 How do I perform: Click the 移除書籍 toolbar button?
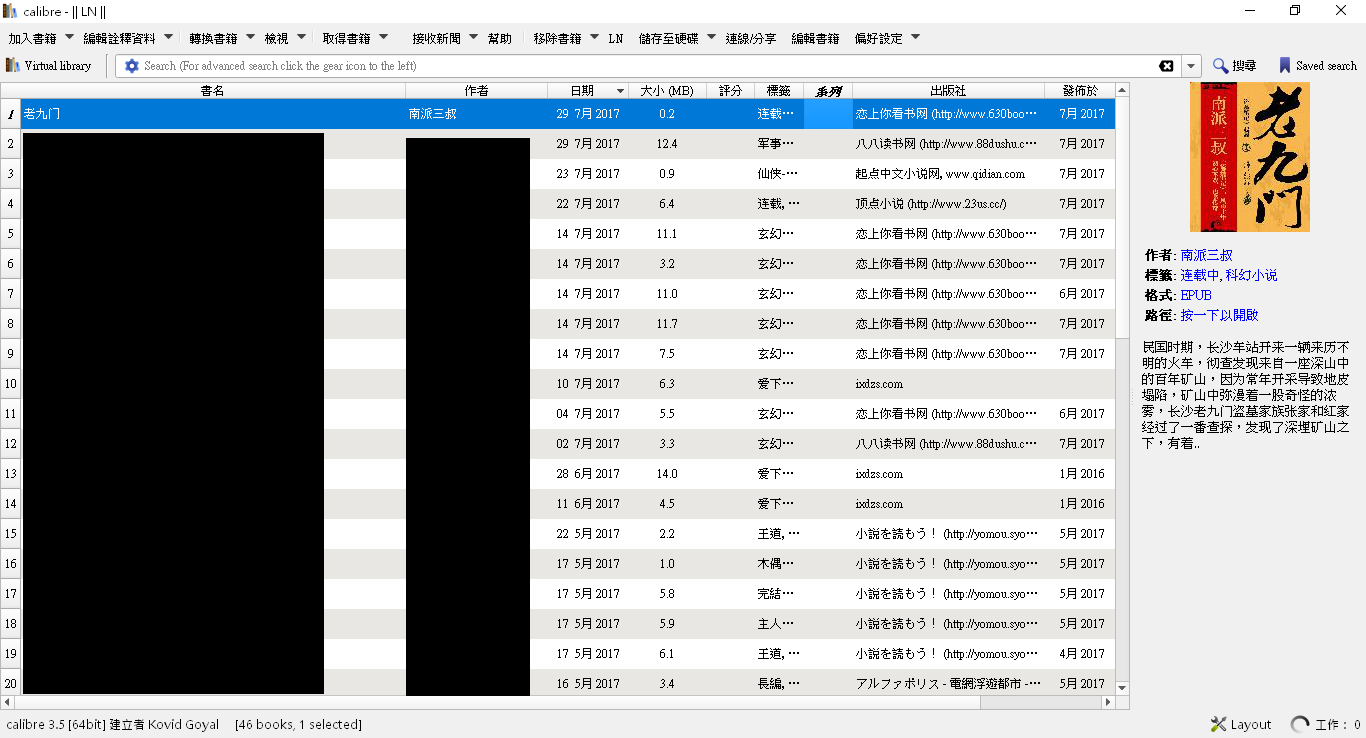coord(557,39)
